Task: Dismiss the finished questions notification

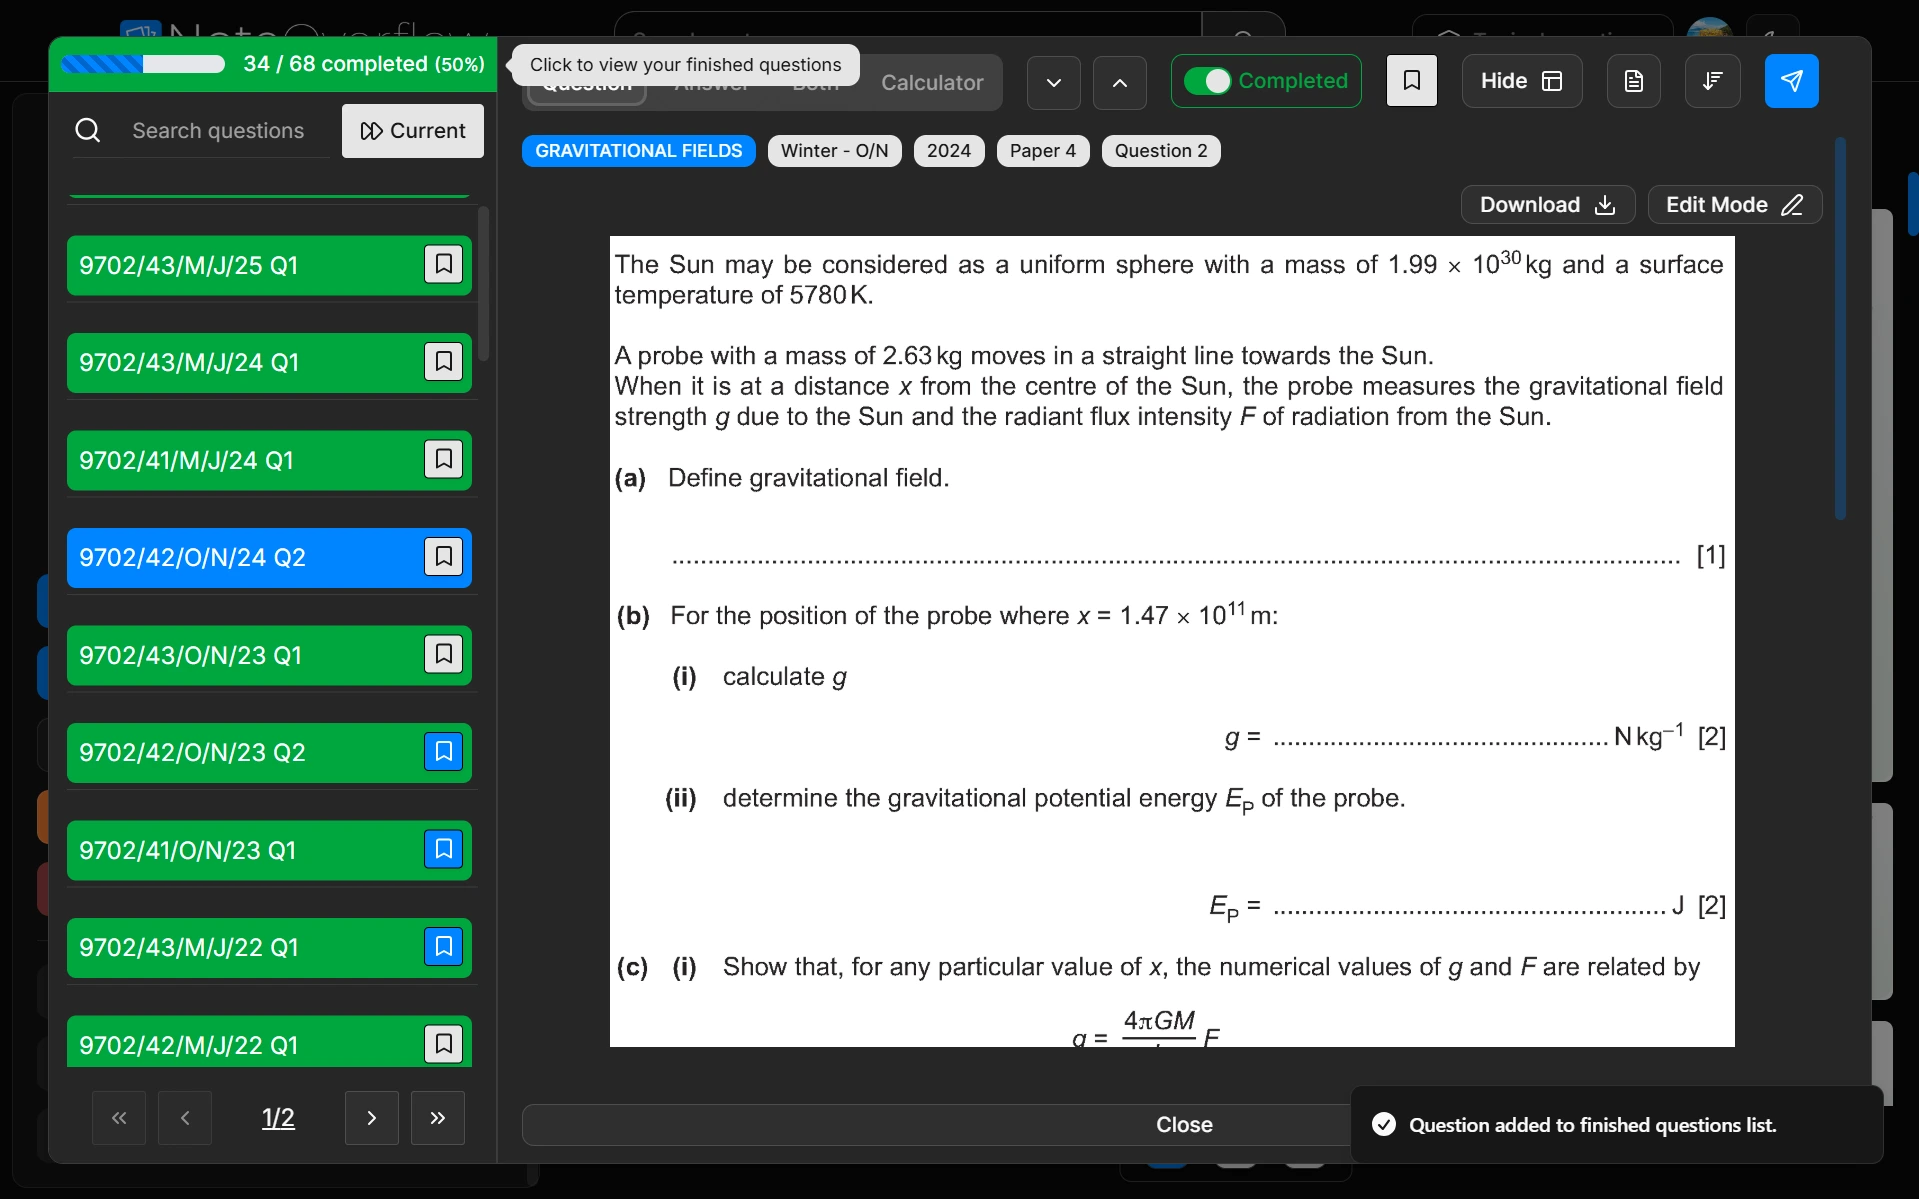Action: pyautogui.click(x=1616, y=1125)
